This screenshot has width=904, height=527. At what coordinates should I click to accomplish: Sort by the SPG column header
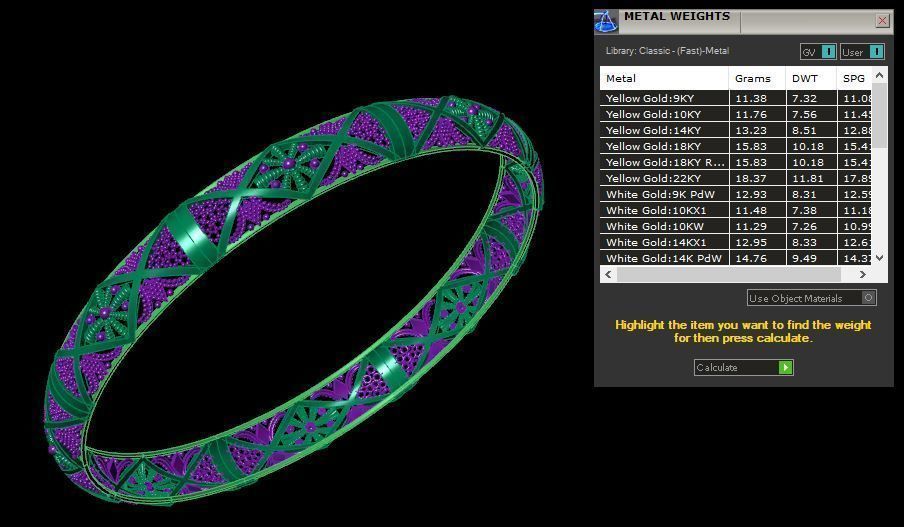(x=854, y=78)
